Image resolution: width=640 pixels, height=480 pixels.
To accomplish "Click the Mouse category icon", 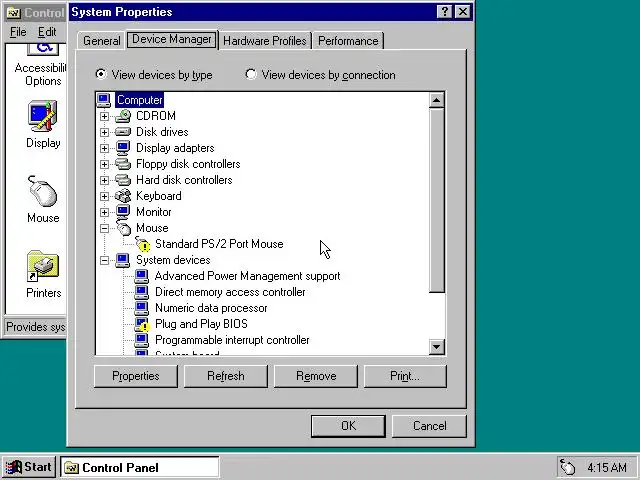I will (124, 228).
